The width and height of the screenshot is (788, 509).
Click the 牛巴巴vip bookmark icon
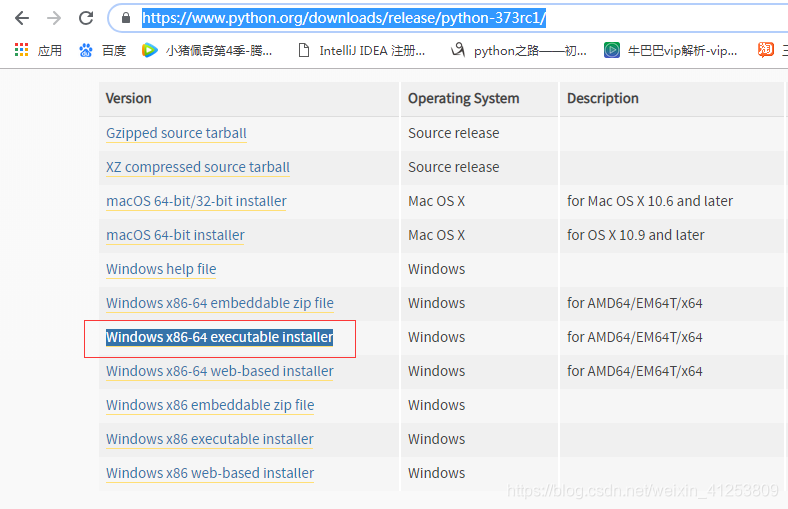612,50
